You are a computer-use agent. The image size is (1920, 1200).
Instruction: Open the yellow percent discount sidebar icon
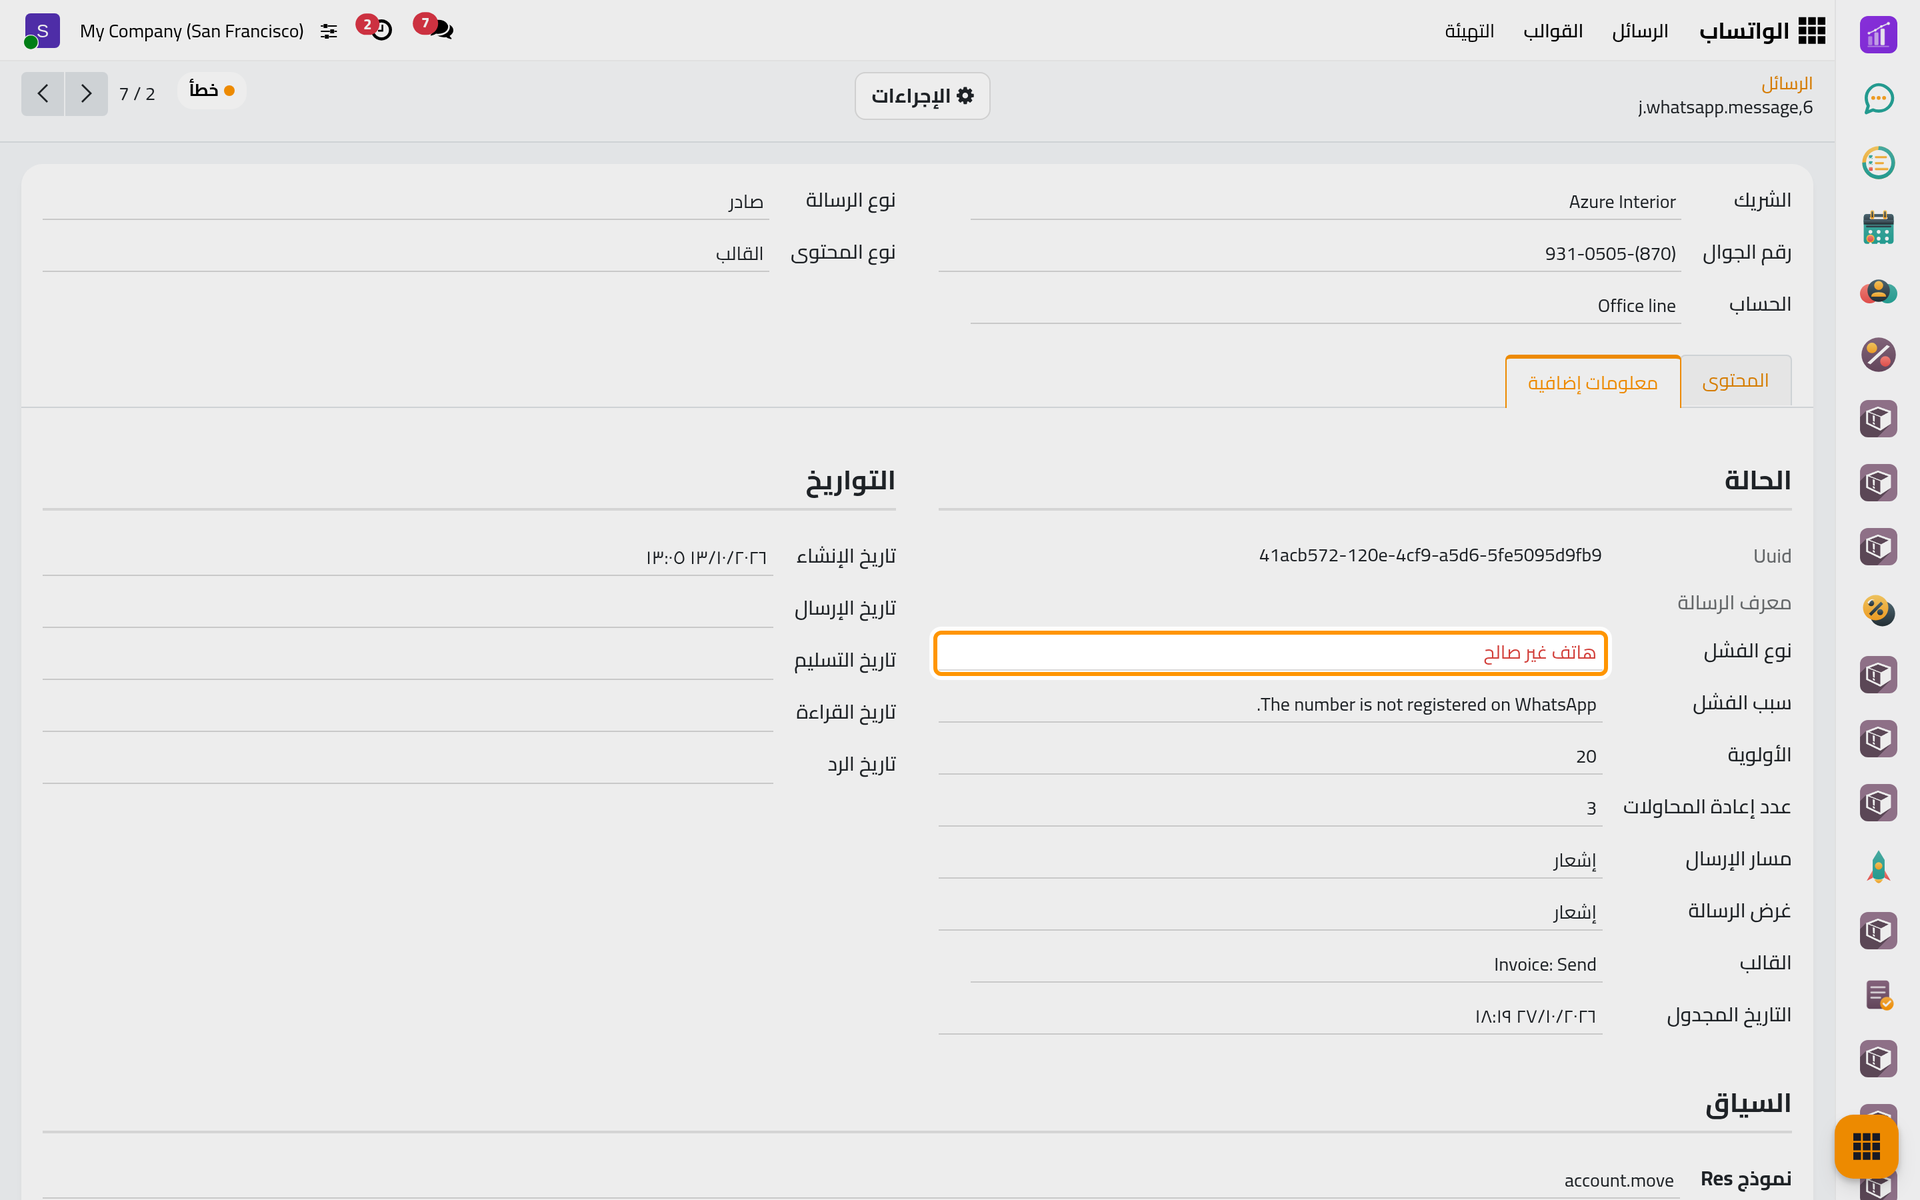(1878, 611)
